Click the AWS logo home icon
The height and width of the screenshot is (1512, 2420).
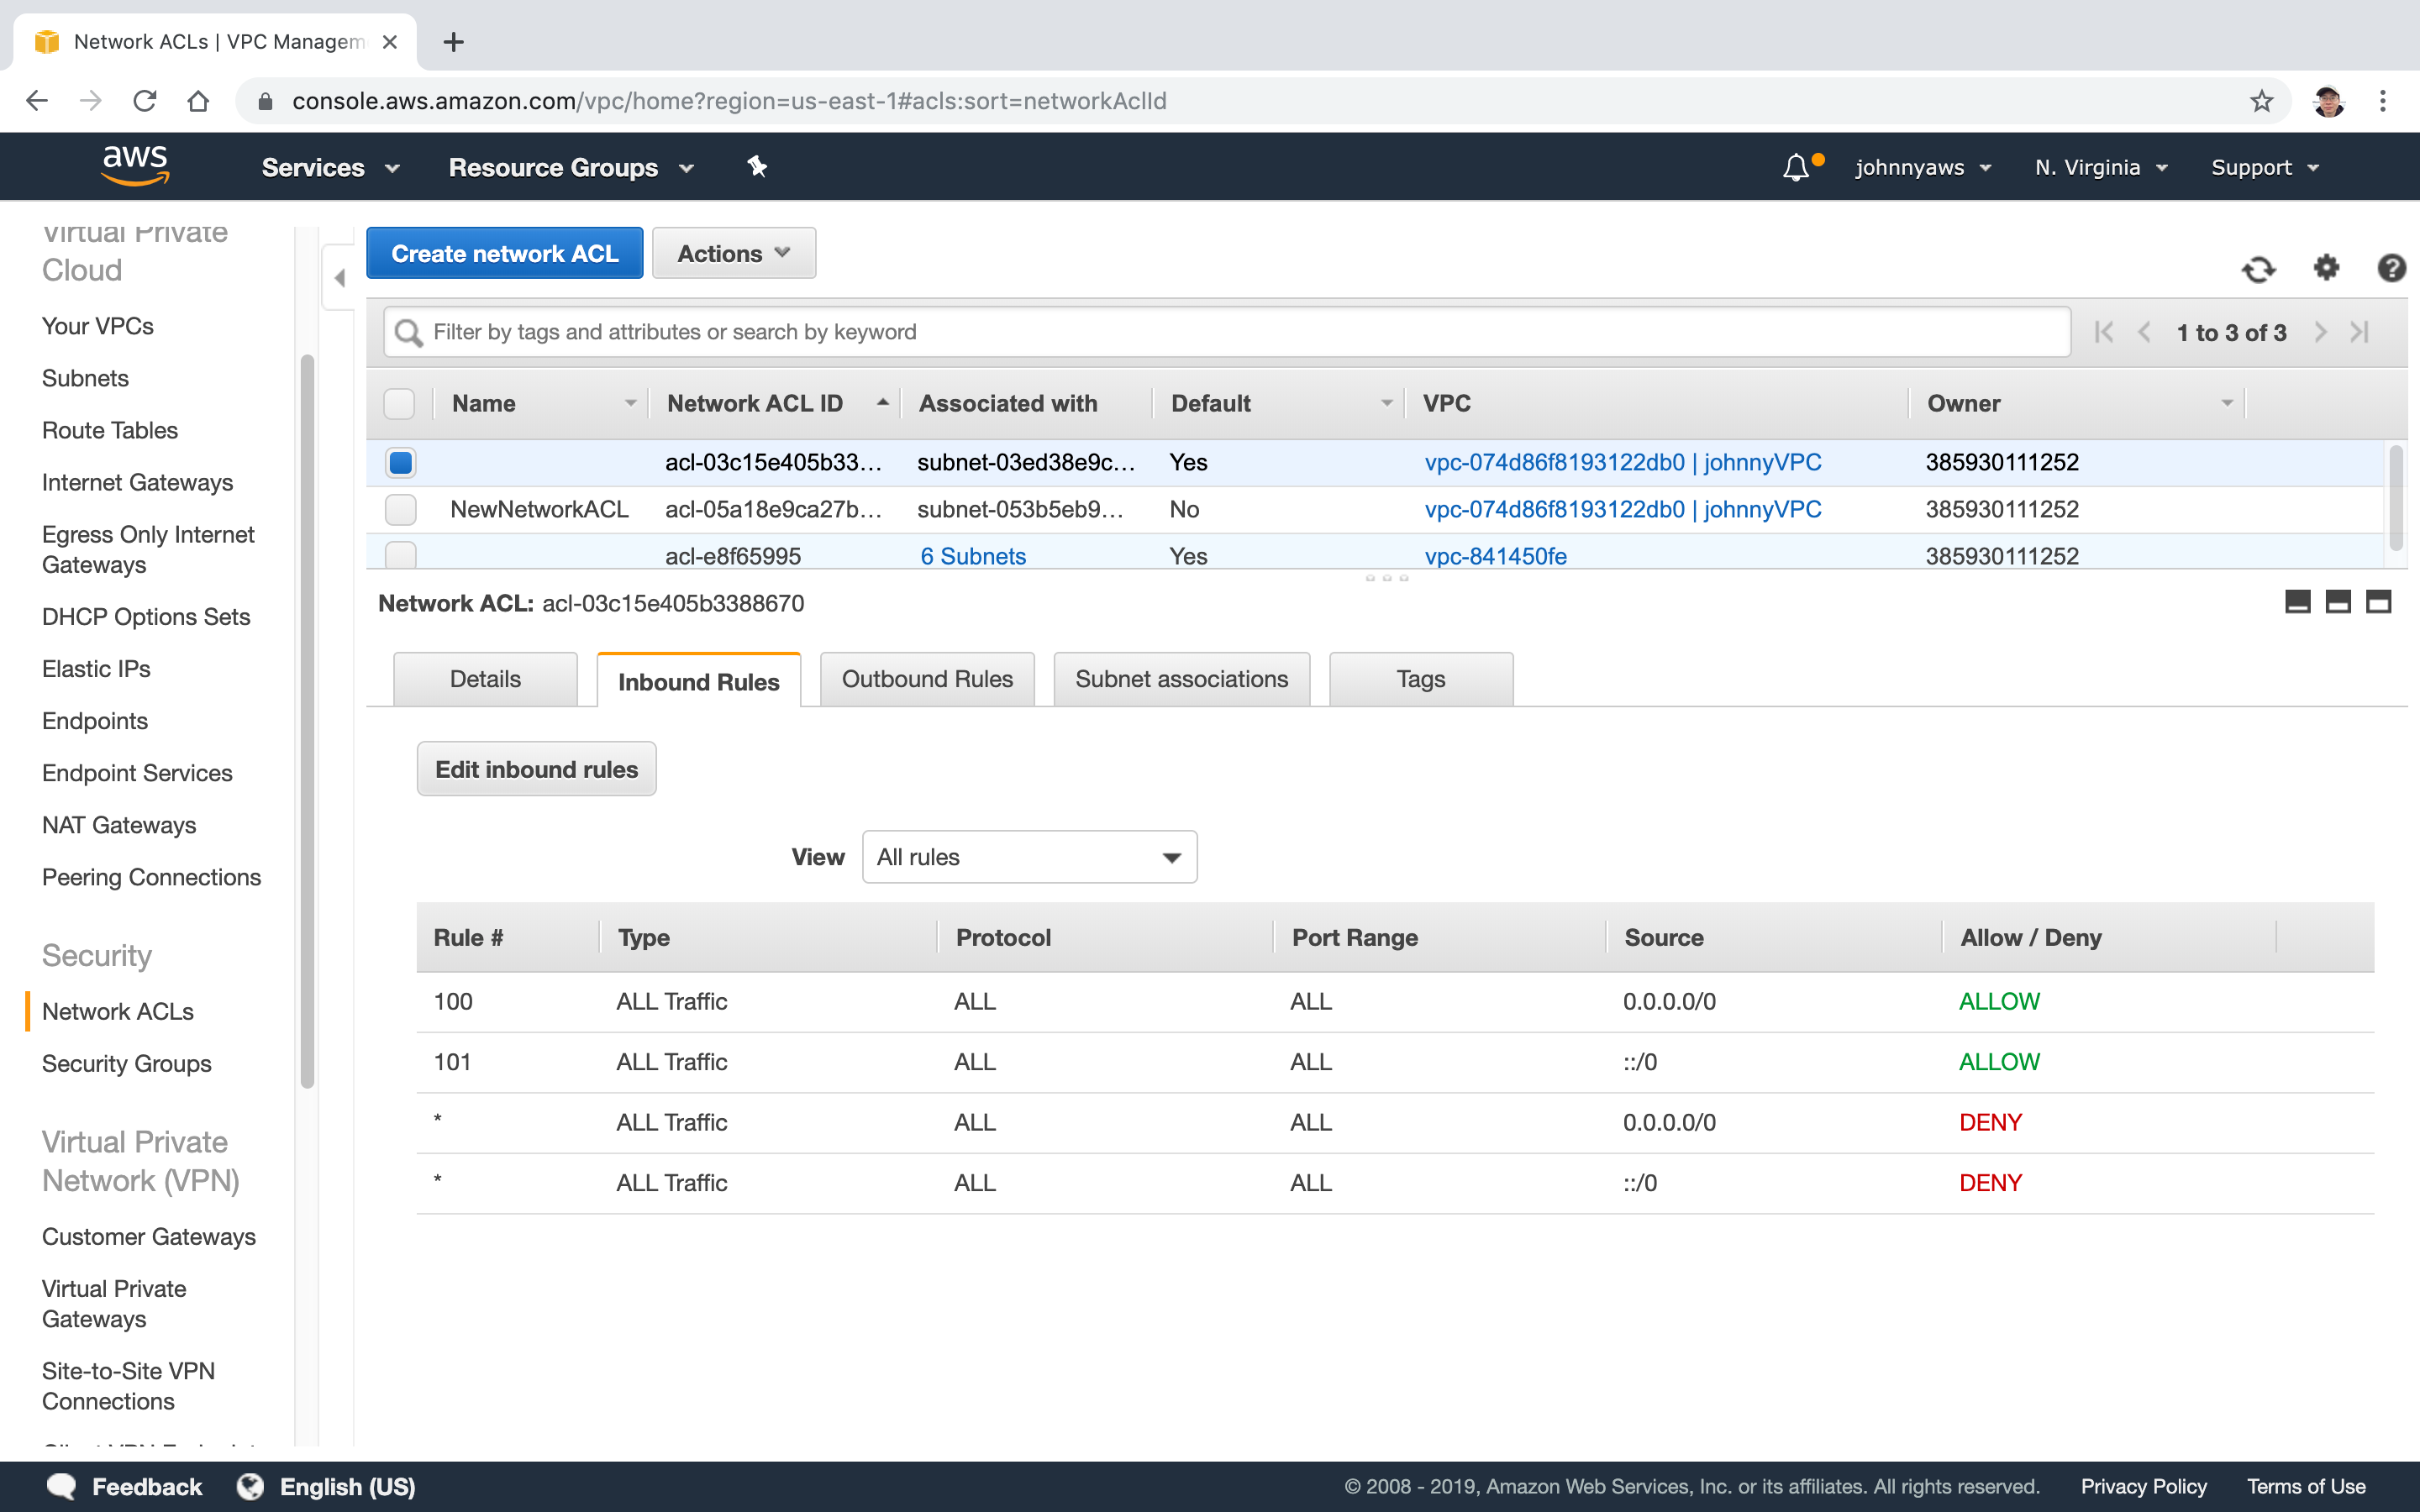coord(135,166)
